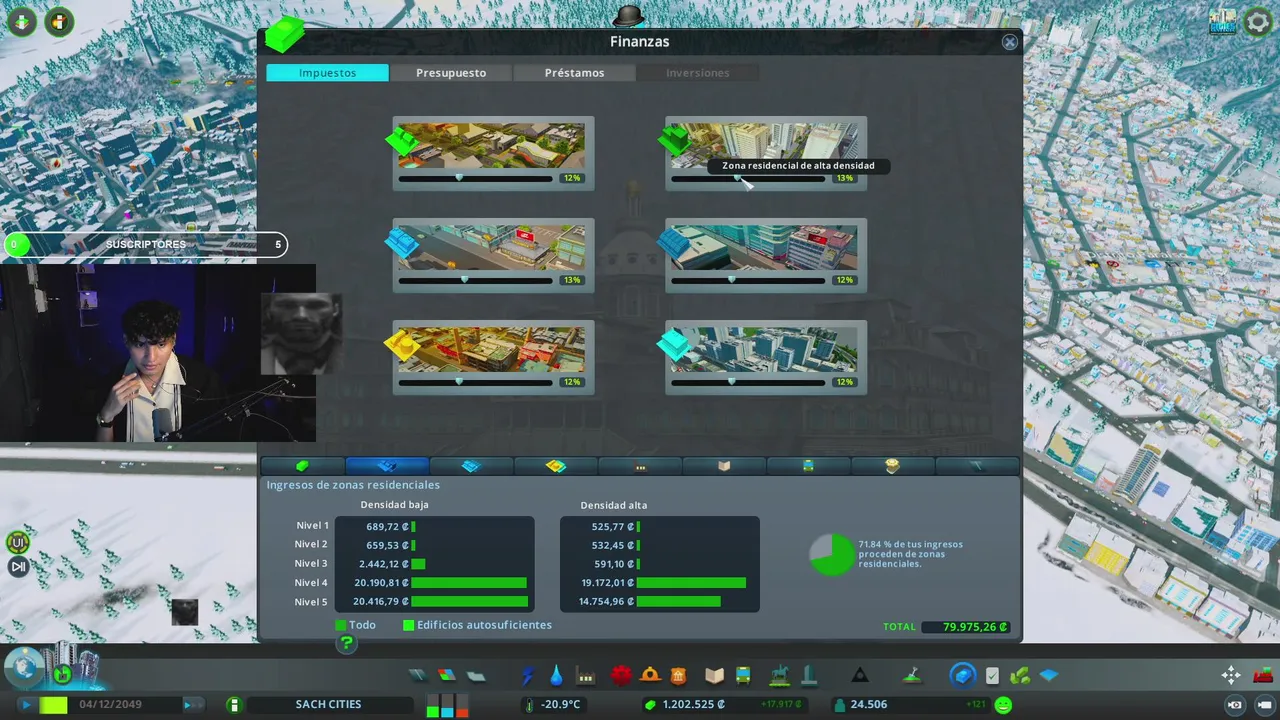The width and height of the screenshot is (1280, 720).
Task: Open the Zoning tool icon
Action: coord(446,676)
